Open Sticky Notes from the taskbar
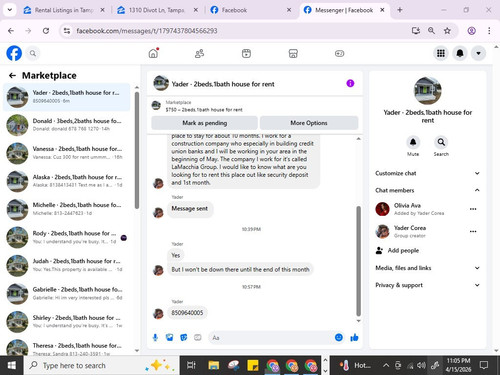 [253, 366]
